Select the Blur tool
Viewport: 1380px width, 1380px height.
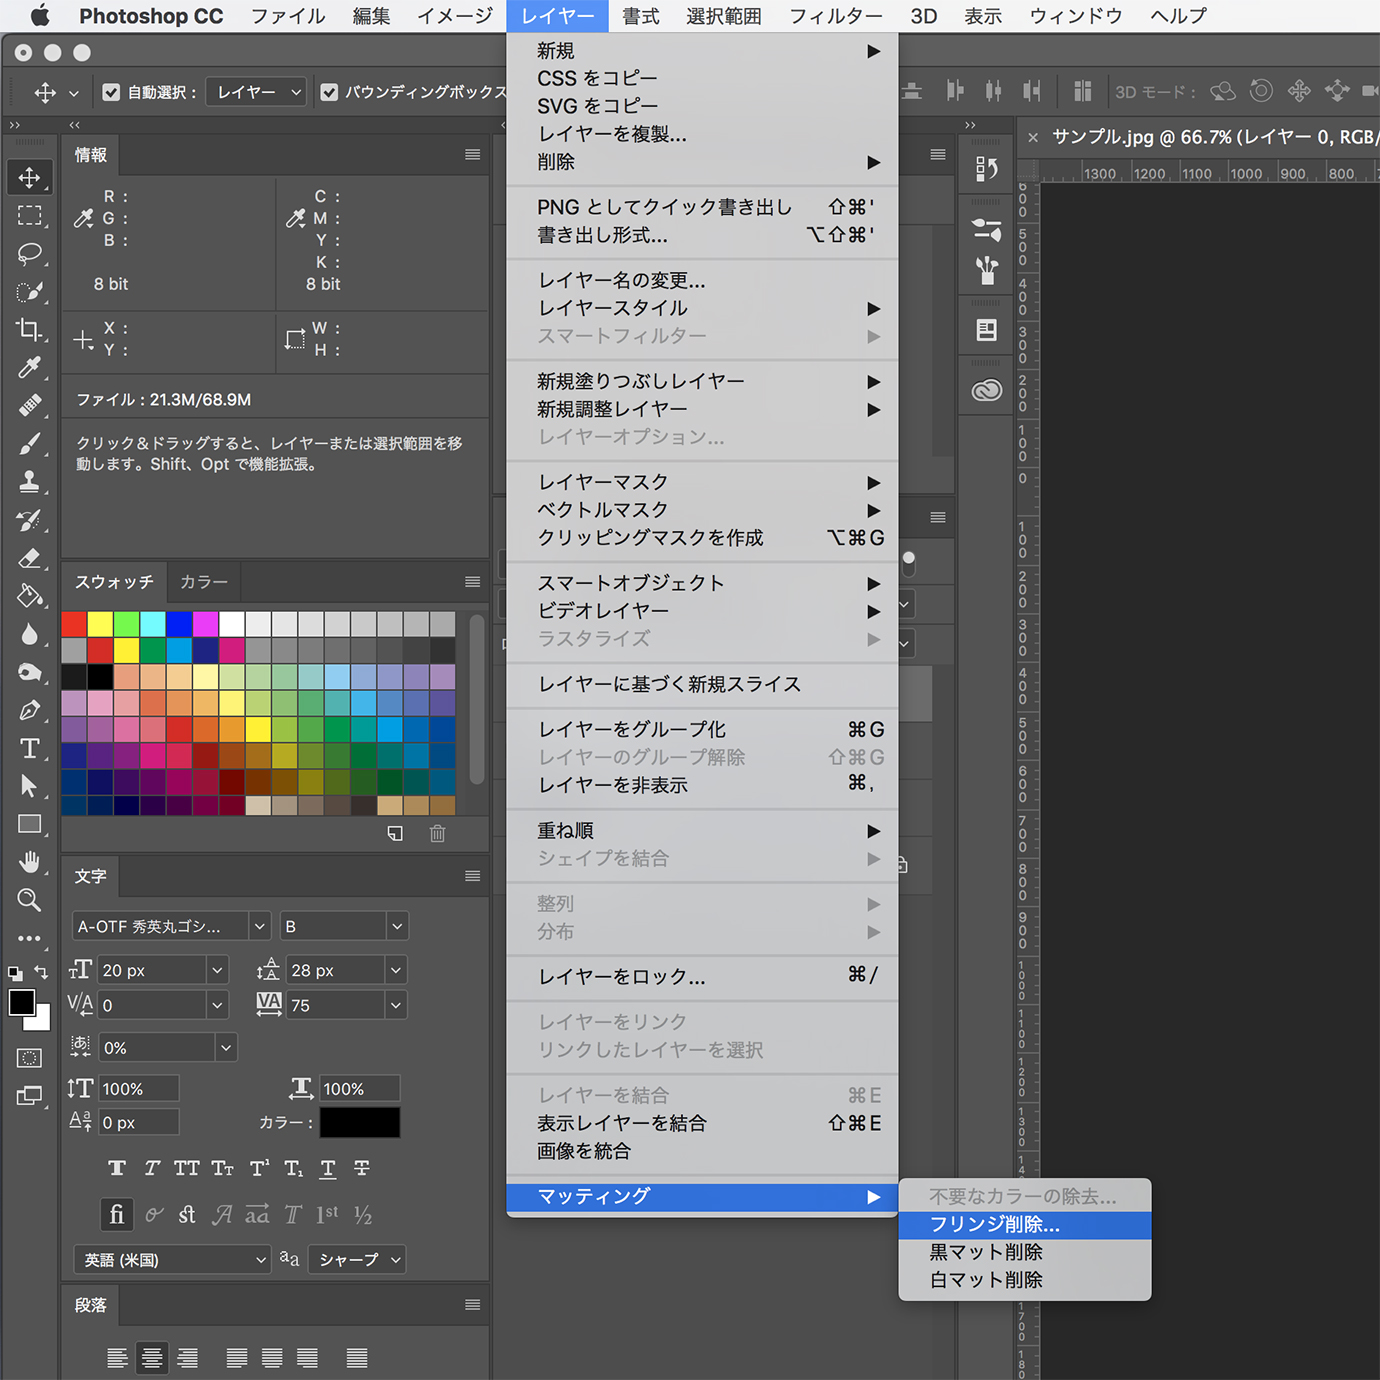pyautogui.click(x=29, y=634)
